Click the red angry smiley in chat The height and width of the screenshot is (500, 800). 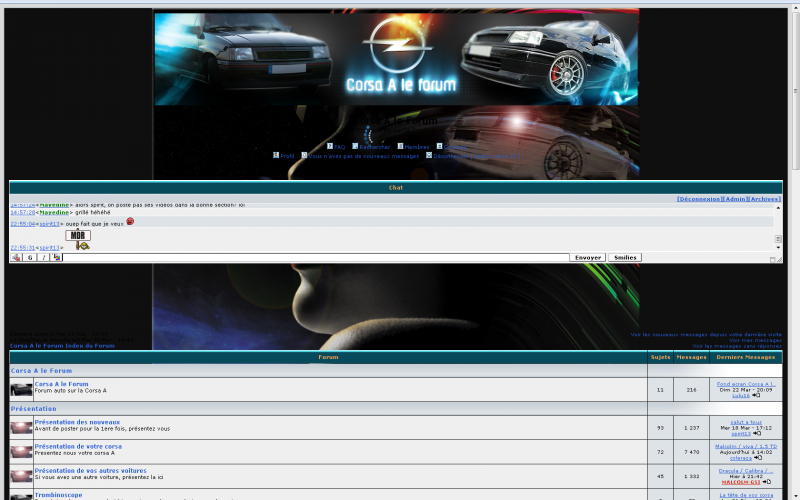coord(130,221)
